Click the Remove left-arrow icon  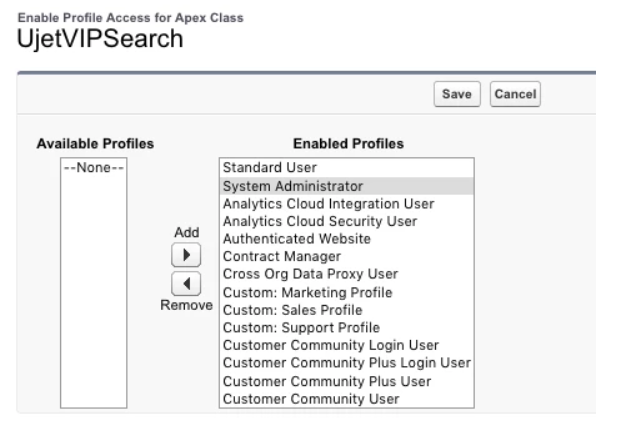click(180, 283)
